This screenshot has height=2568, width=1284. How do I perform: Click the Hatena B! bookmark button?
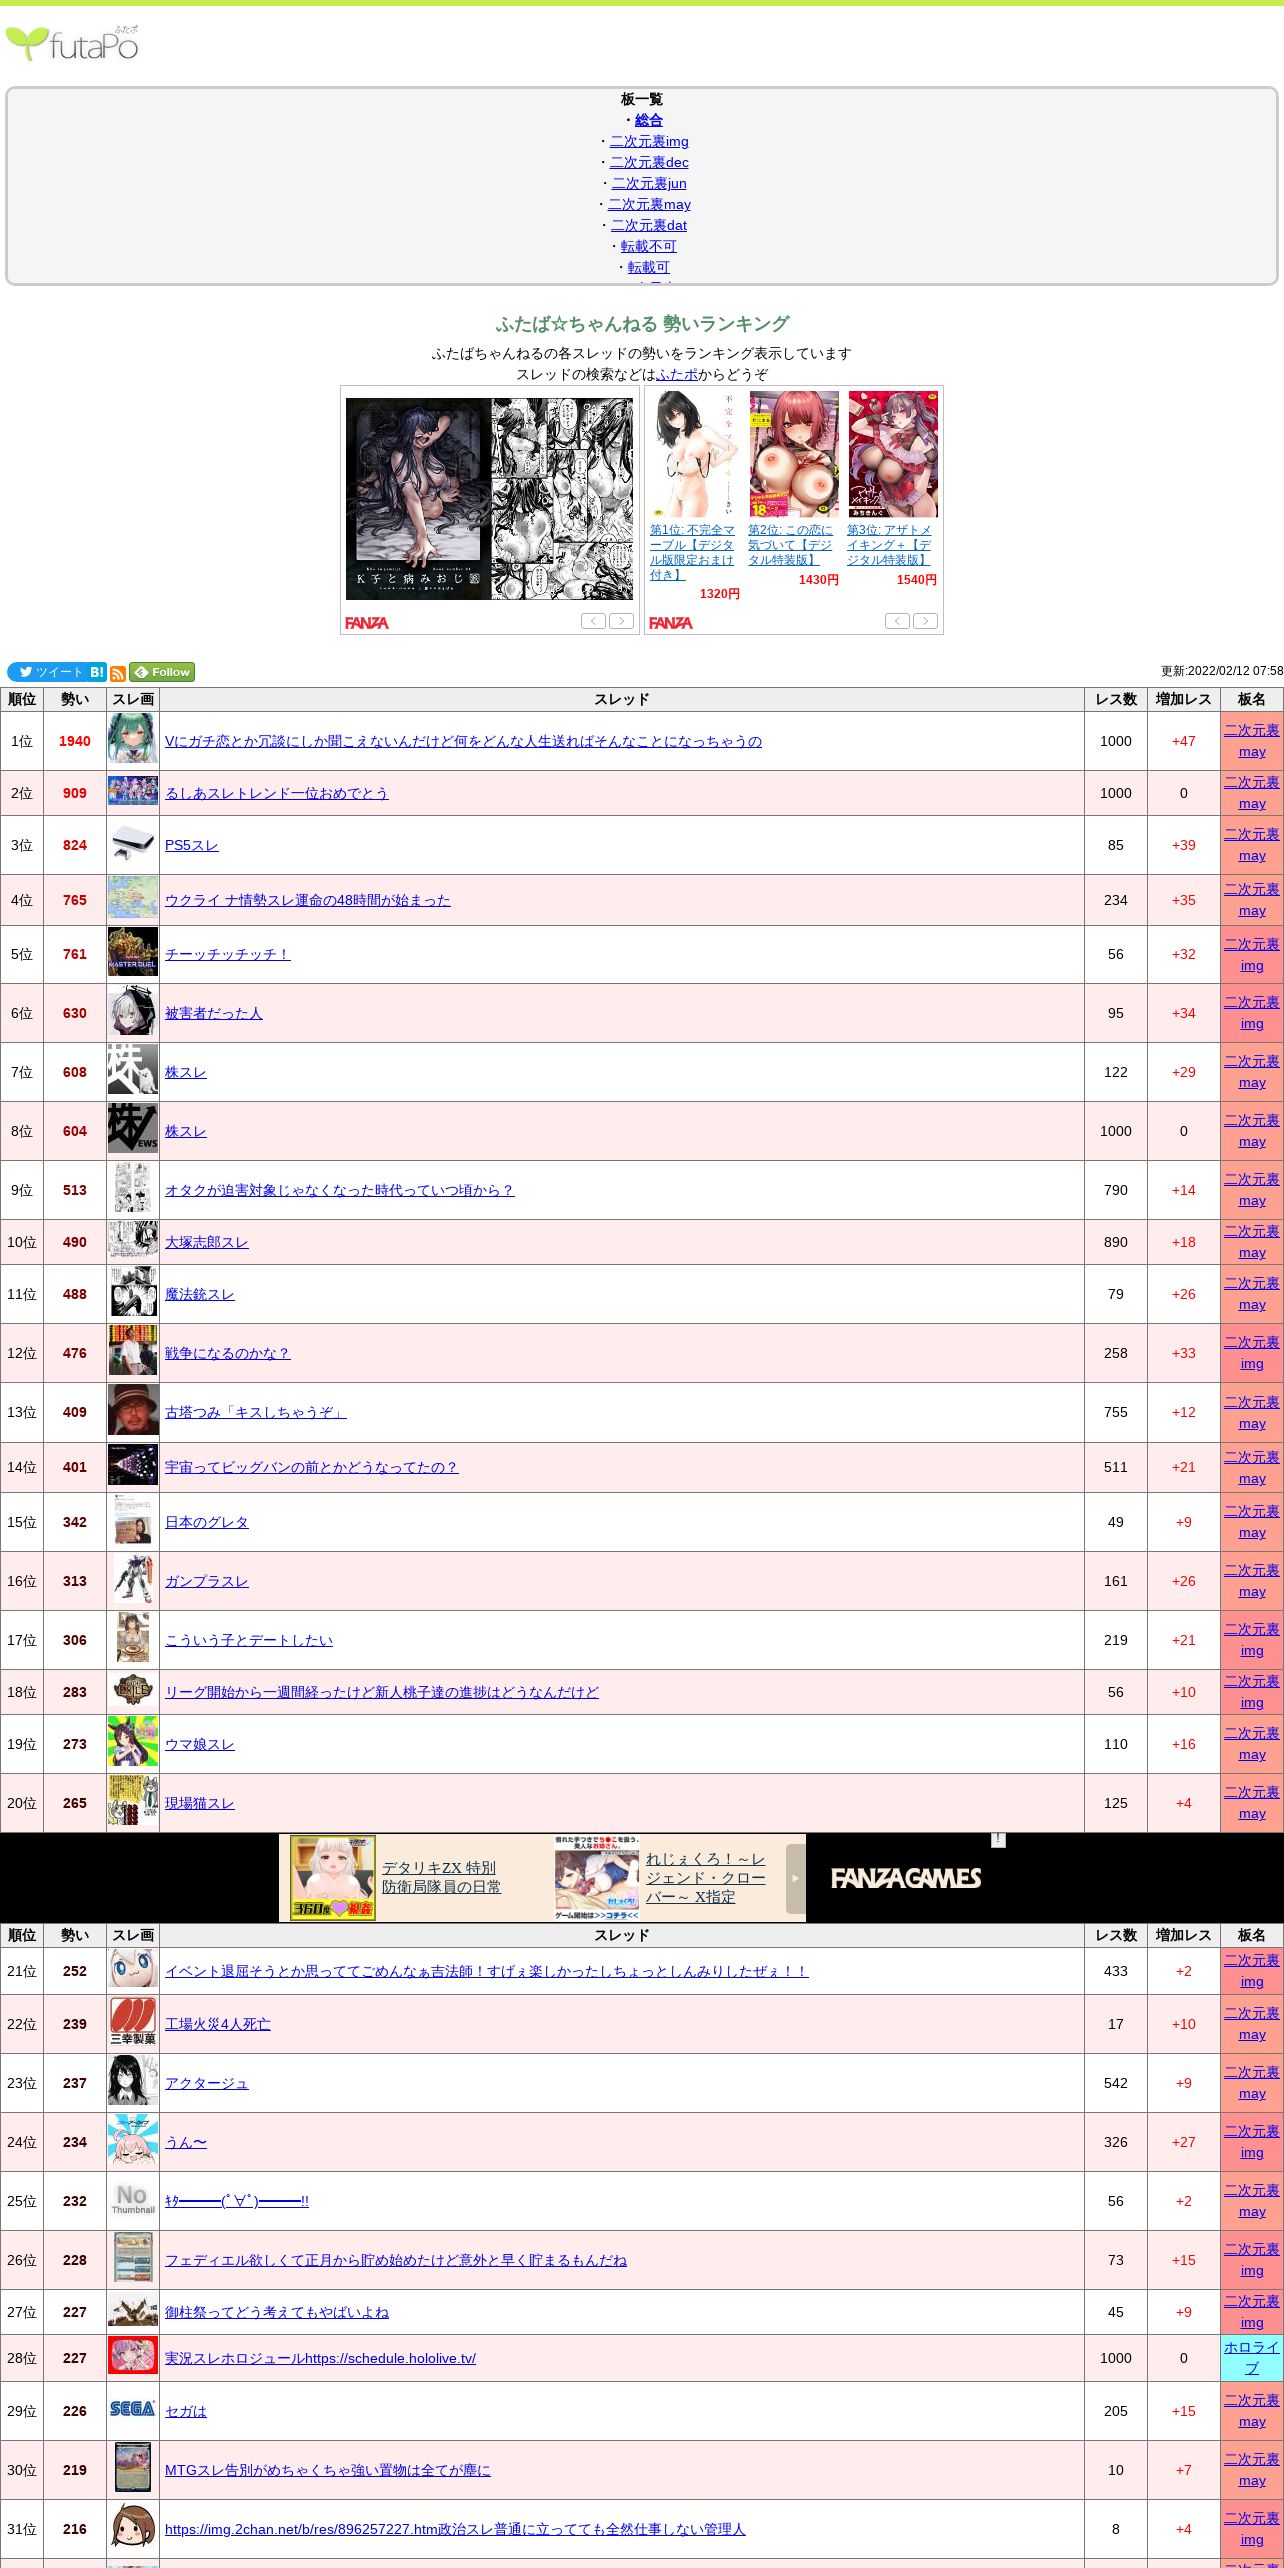click(x=97, y=672)
